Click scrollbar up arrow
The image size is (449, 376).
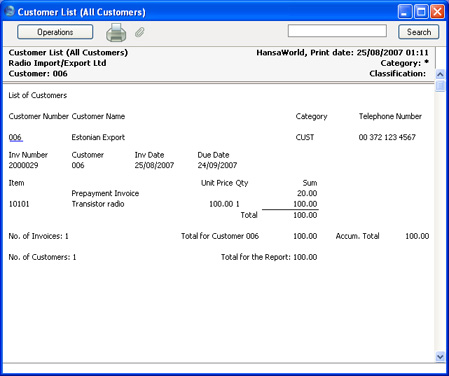[440, 74]
